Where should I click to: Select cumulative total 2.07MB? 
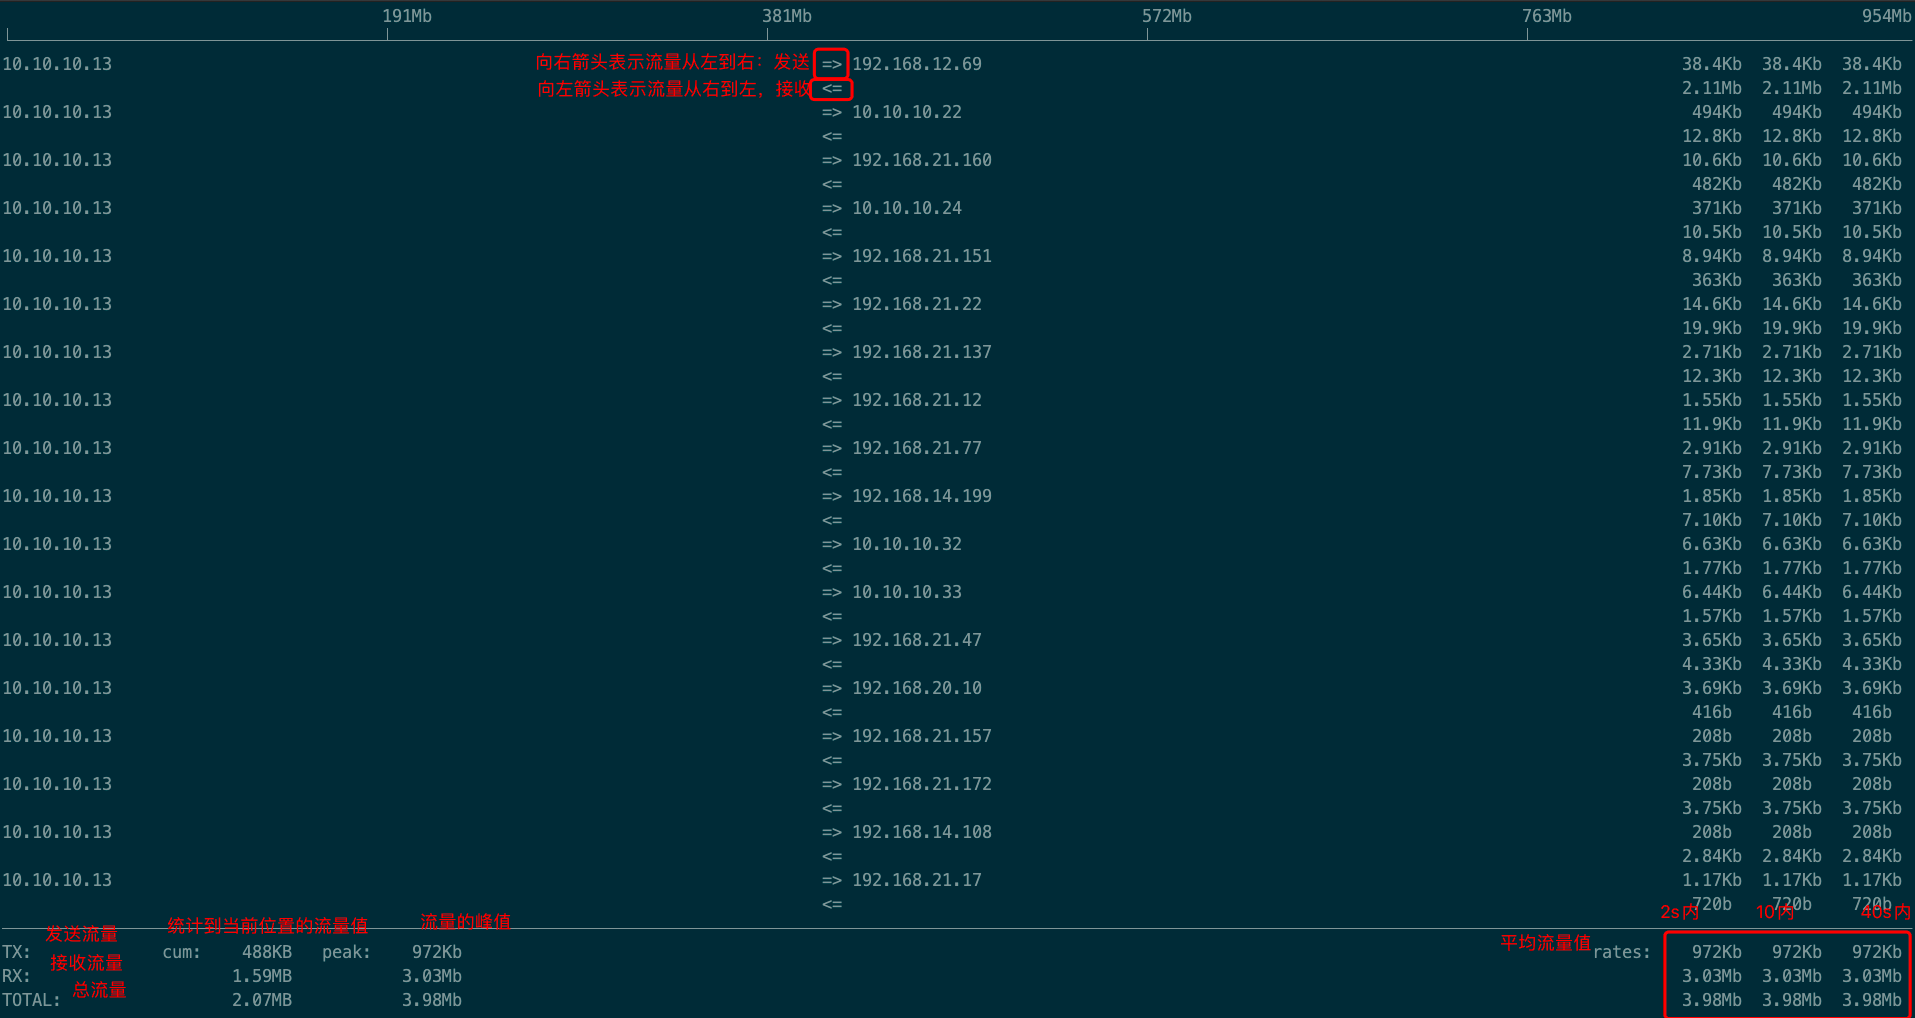pyautogui.click(x=262, y=1000)
